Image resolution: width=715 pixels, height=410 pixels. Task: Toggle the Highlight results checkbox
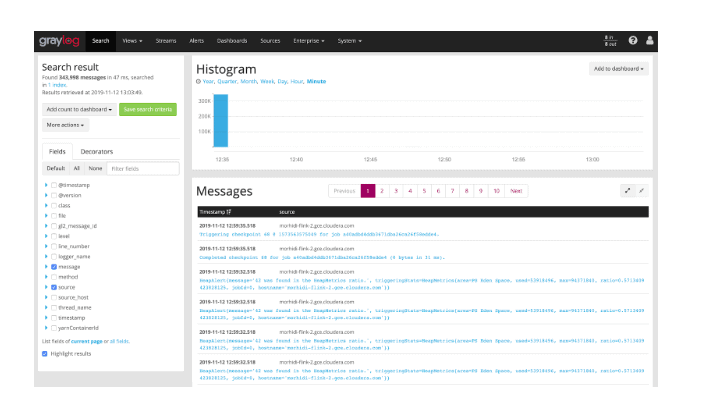[x=45, y=353]
